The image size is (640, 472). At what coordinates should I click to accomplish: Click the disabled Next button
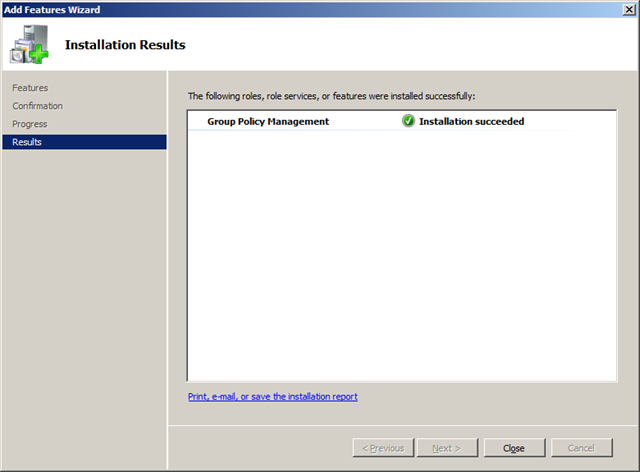point(447,448)
